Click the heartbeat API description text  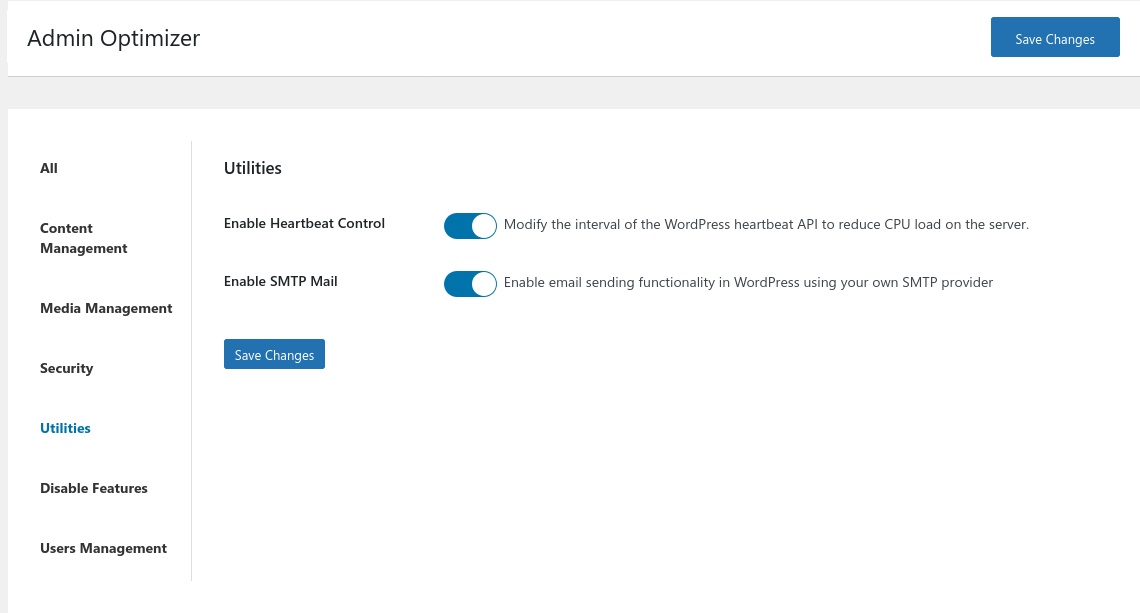tap(766, 225)
